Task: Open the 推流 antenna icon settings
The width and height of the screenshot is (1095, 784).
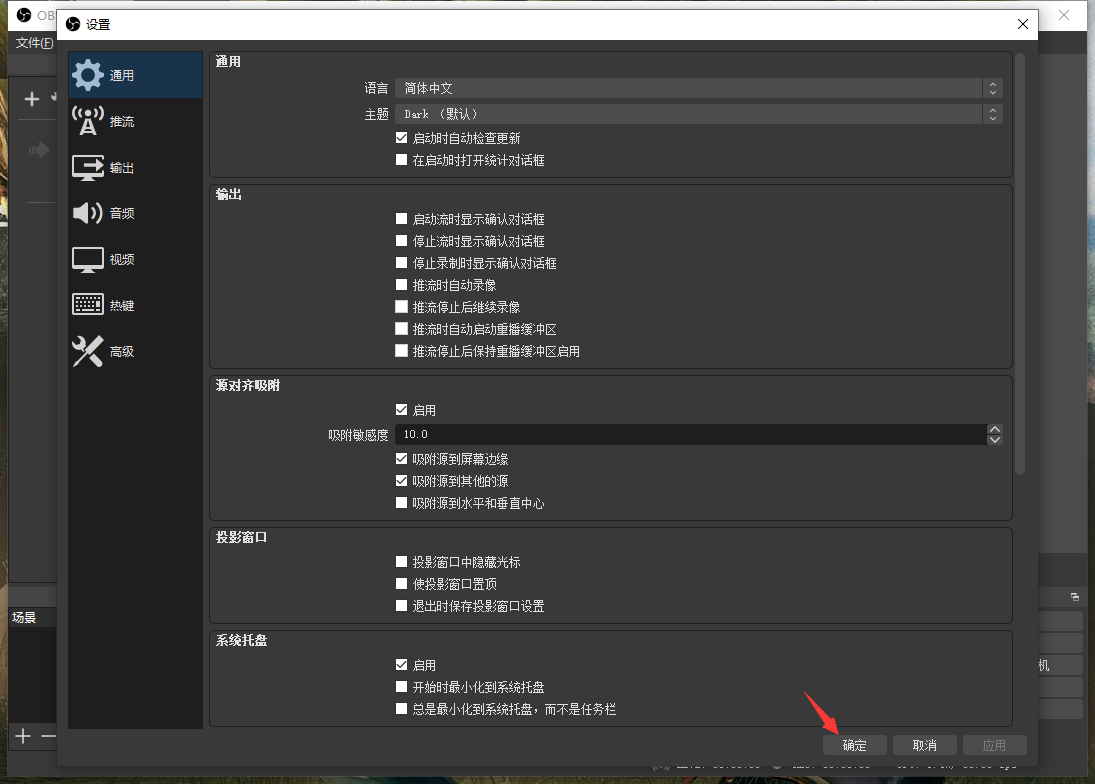Action: (x=88, y=122)
